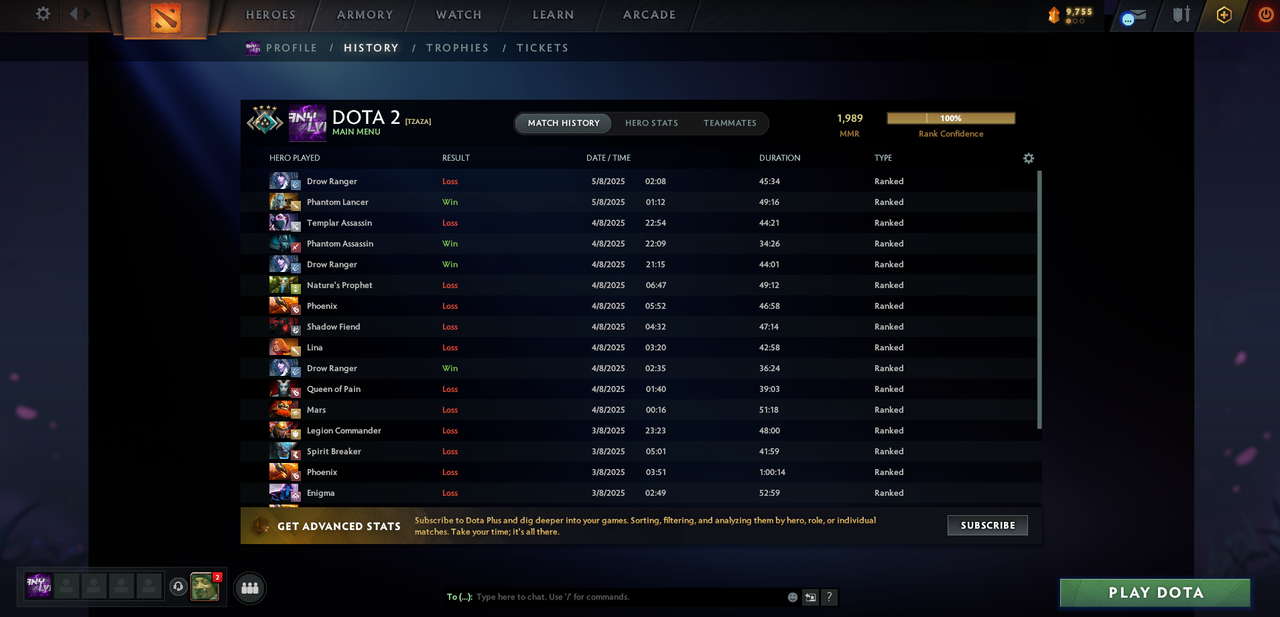Open the Trophies profile section
Image resolution: width=1280 pixels, height=617 pixels.
pyautogui.click(x=458, y=48)
